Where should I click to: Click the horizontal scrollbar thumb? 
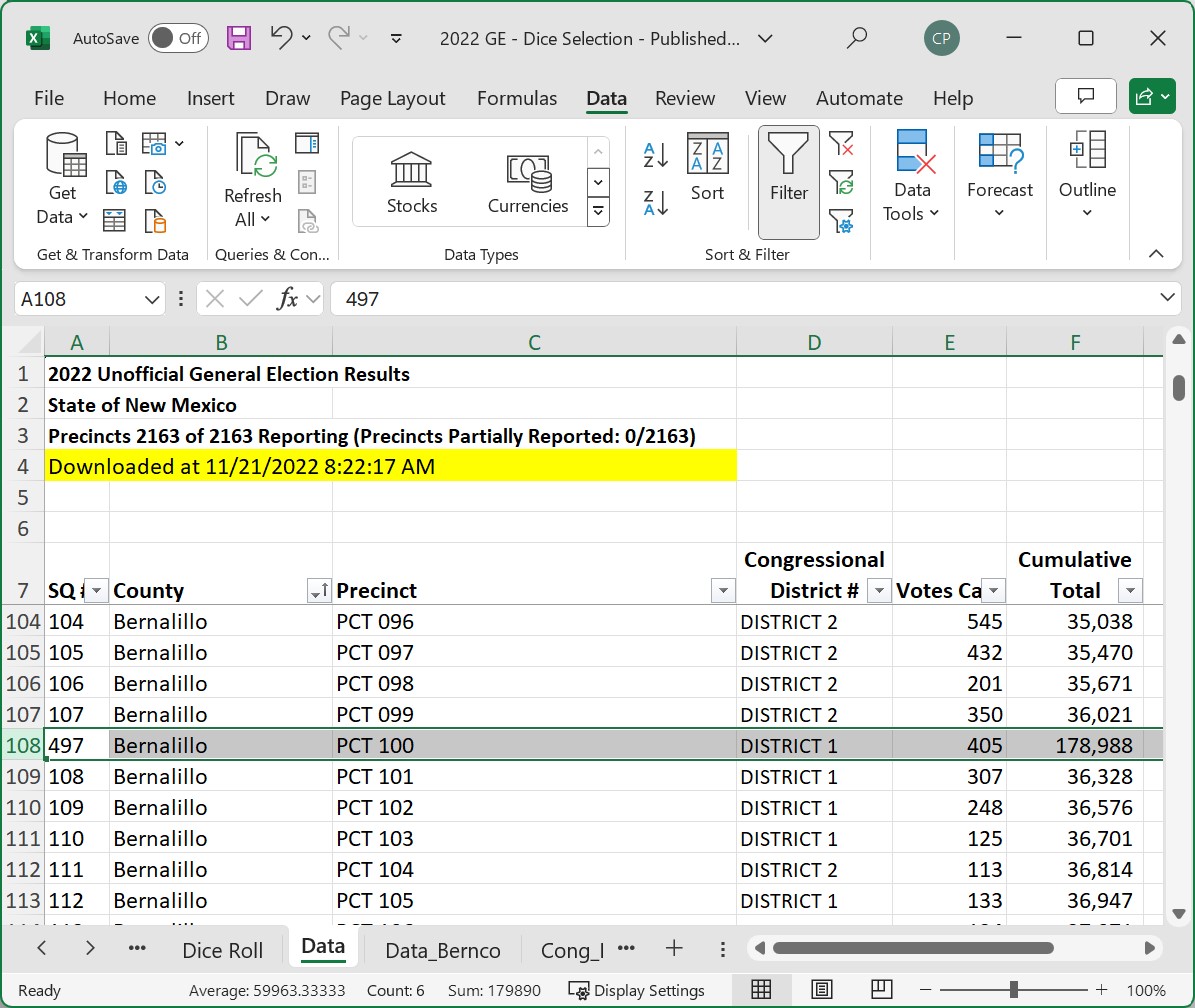(913, 948)
